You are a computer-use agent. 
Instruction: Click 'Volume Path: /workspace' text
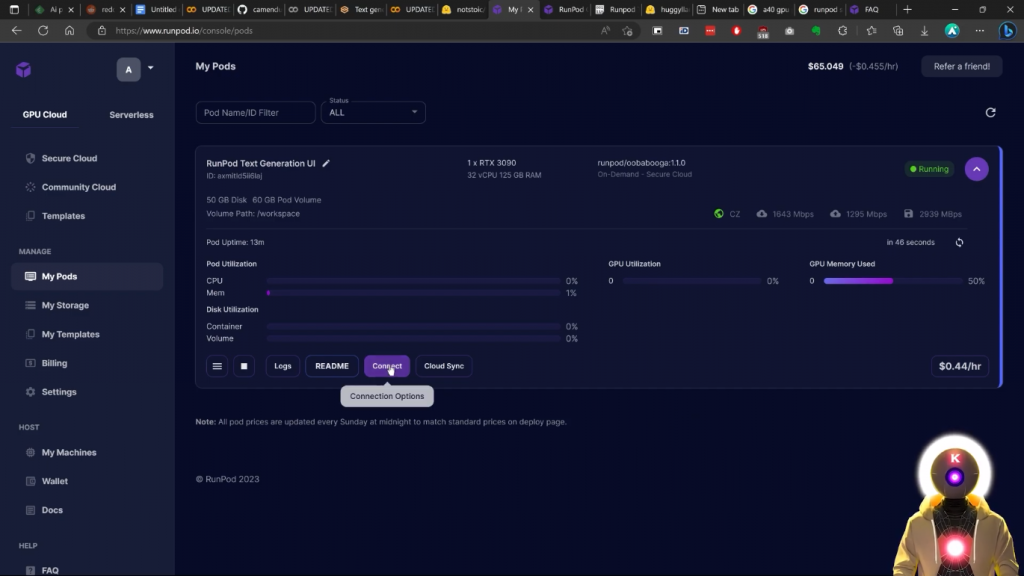[253, 214]
